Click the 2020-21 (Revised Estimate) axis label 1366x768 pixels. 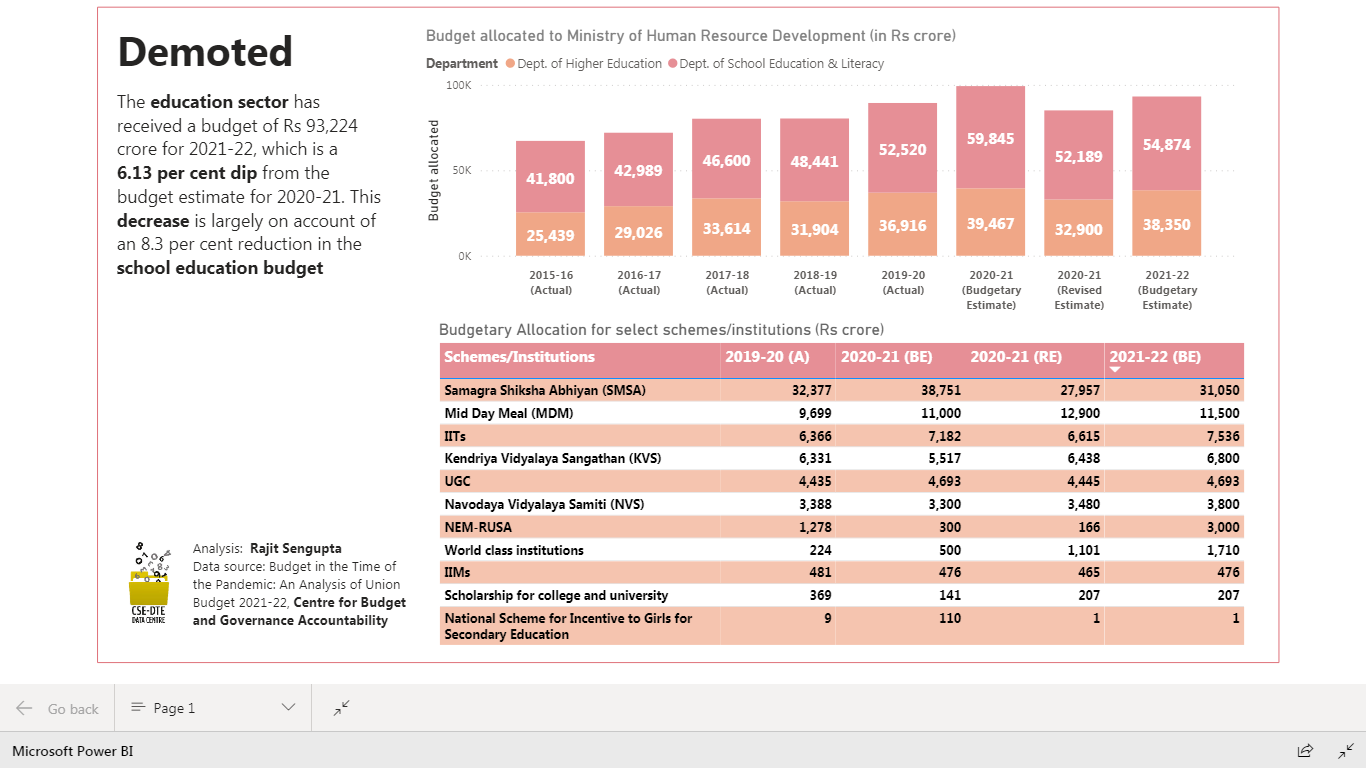click(x=1079, y=290)
